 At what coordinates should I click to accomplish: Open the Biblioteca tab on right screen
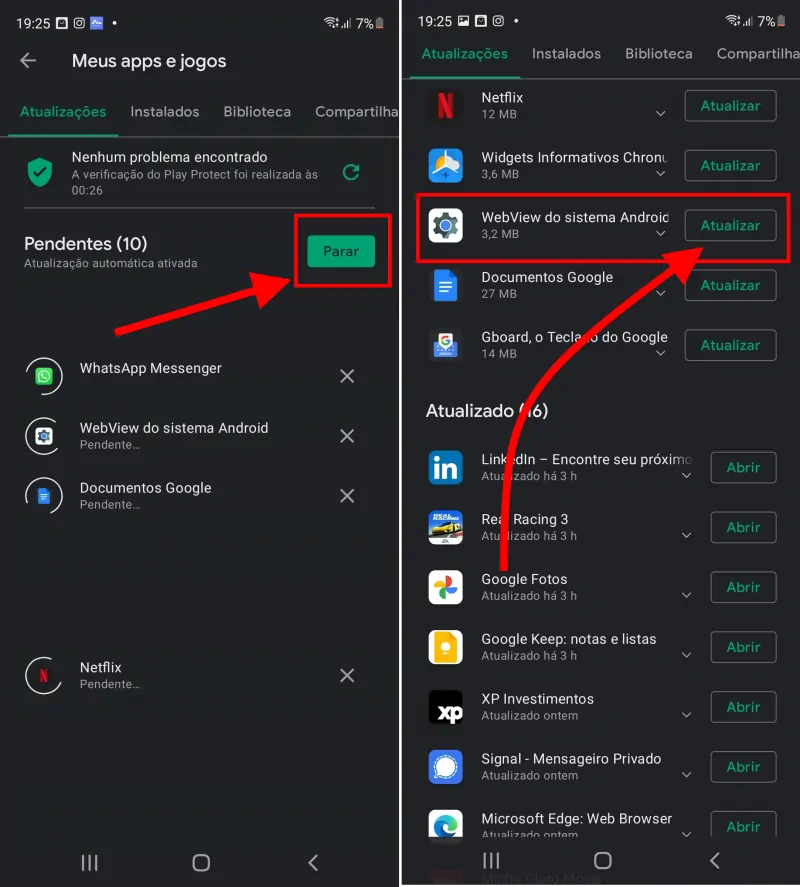pos(659,54)
